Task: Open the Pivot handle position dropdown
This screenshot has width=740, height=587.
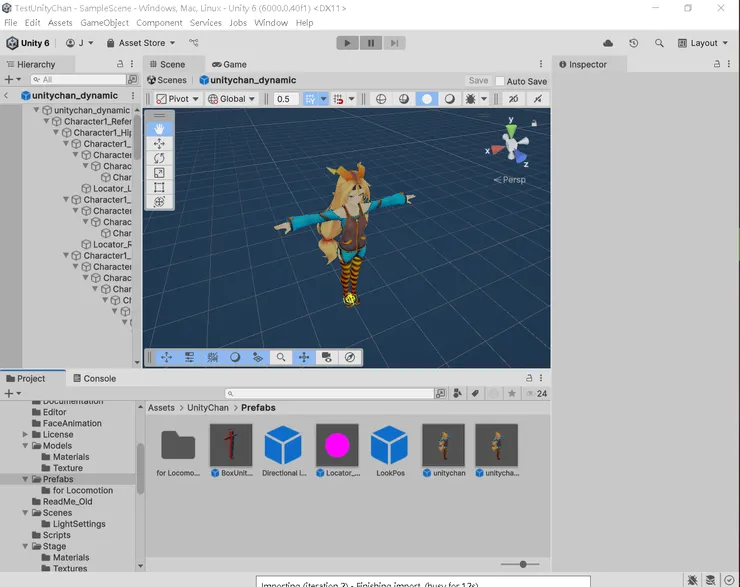Action: (178, 99)
